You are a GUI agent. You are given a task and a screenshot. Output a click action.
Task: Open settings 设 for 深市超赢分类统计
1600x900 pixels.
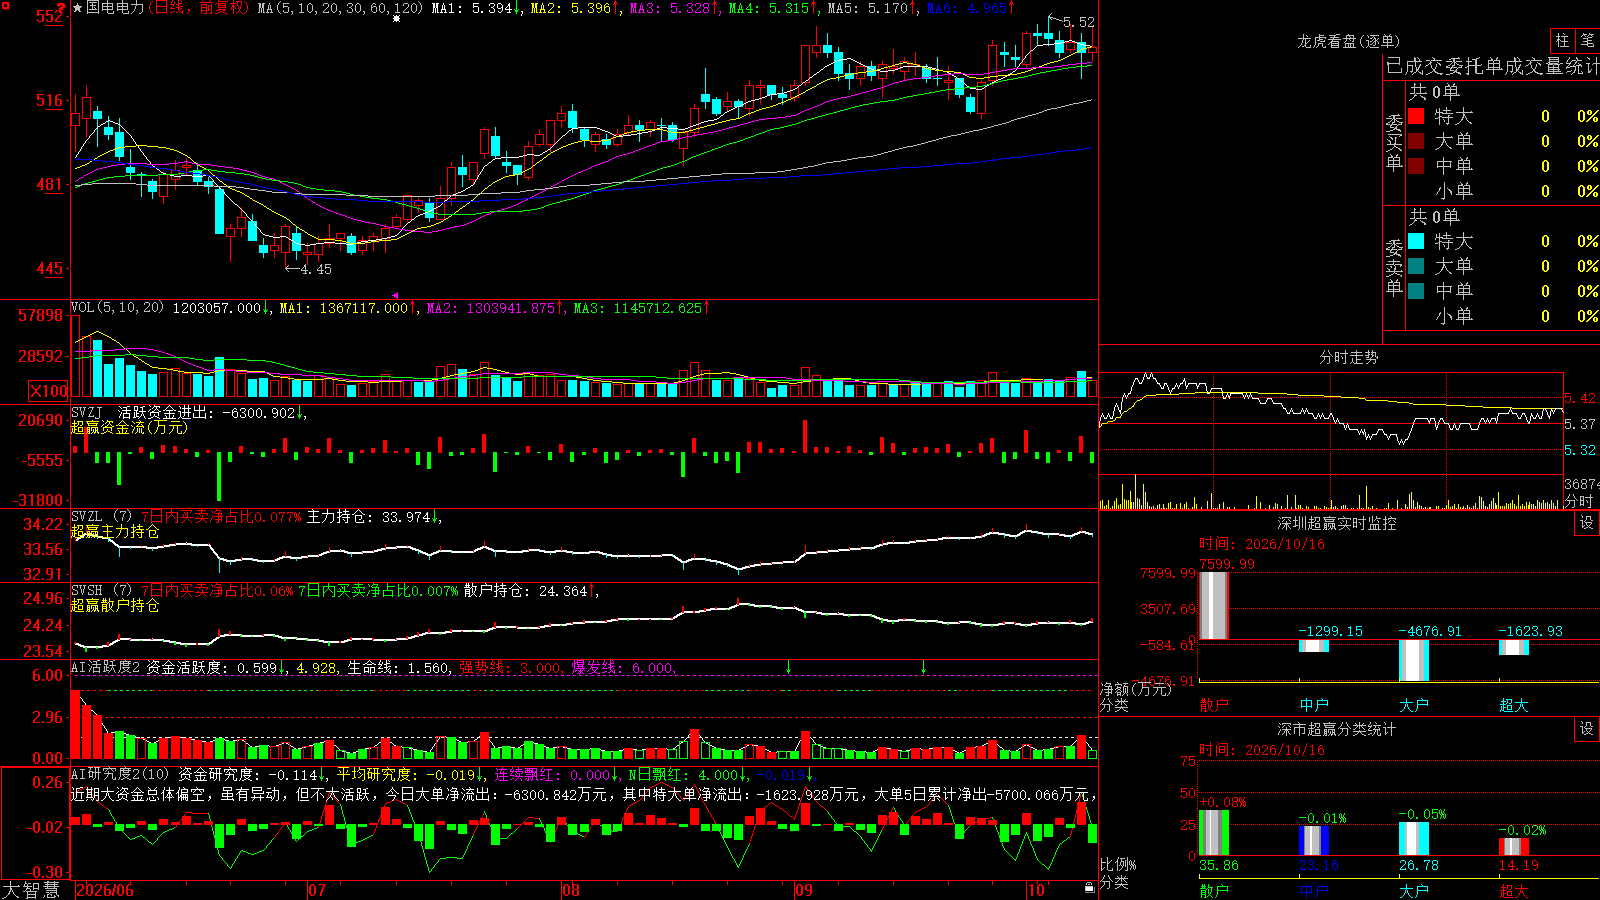pos(1587,729)
